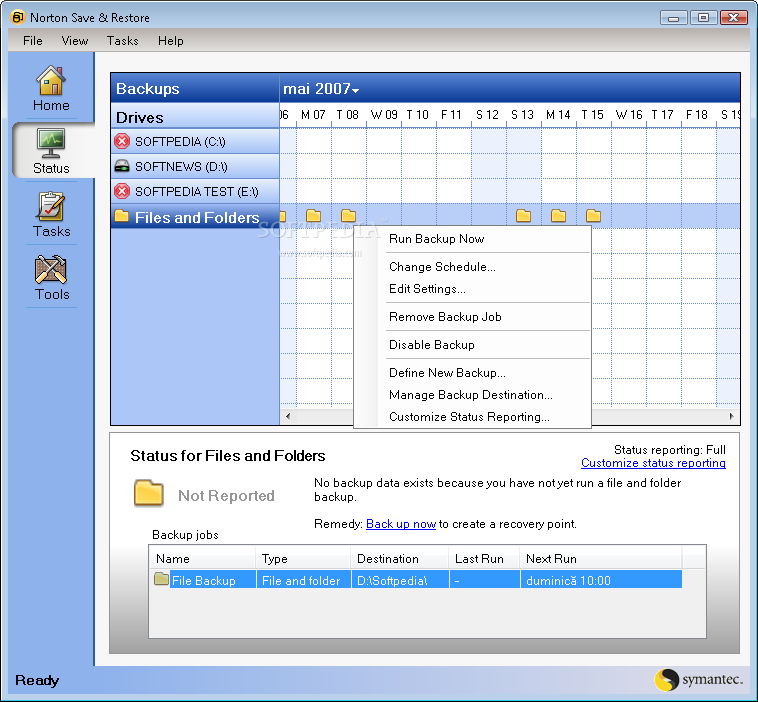The height and width of the screenshot is (702, 758).
Task: Click the Back up now link
Action: 401,524
